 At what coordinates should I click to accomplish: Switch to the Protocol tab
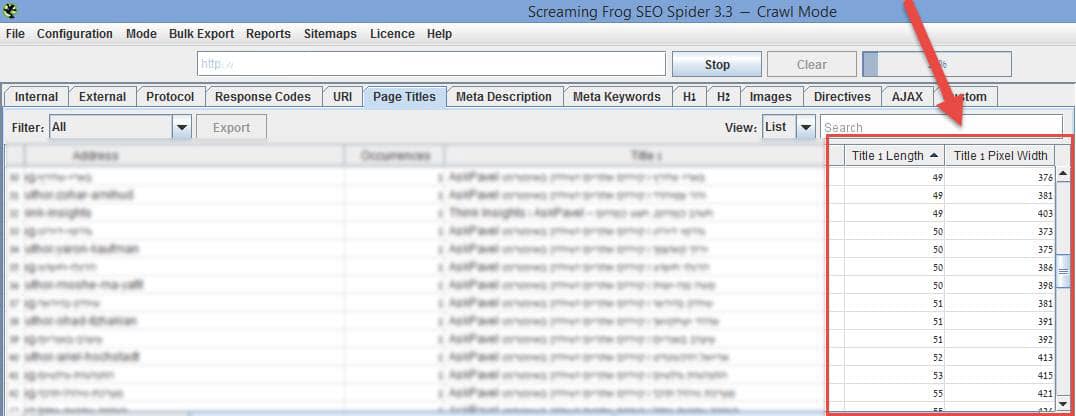tap(170, 97)
